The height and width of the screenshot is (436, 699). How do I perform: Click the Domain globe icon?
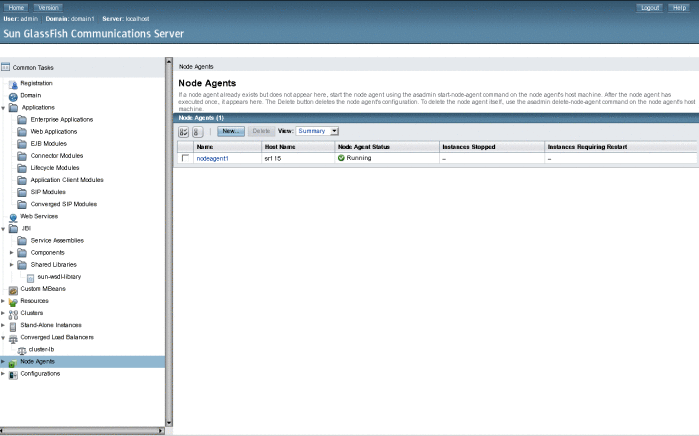[x=13, y=96]
